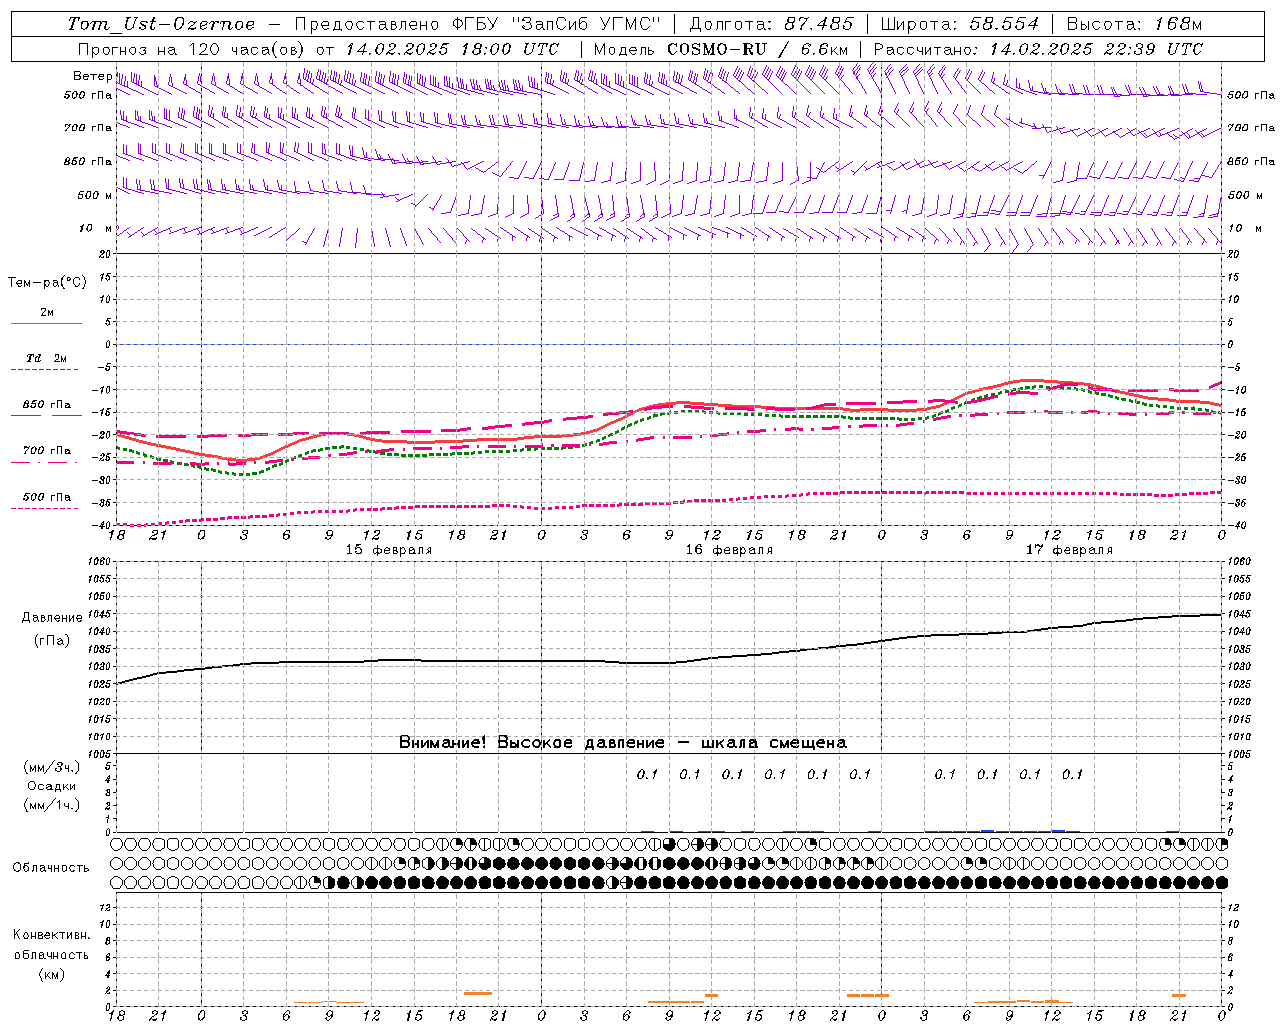
Task: Click the Рассчитано: 14.02.2025 22:39 UTC text
Action: (x=1038, y=49)
